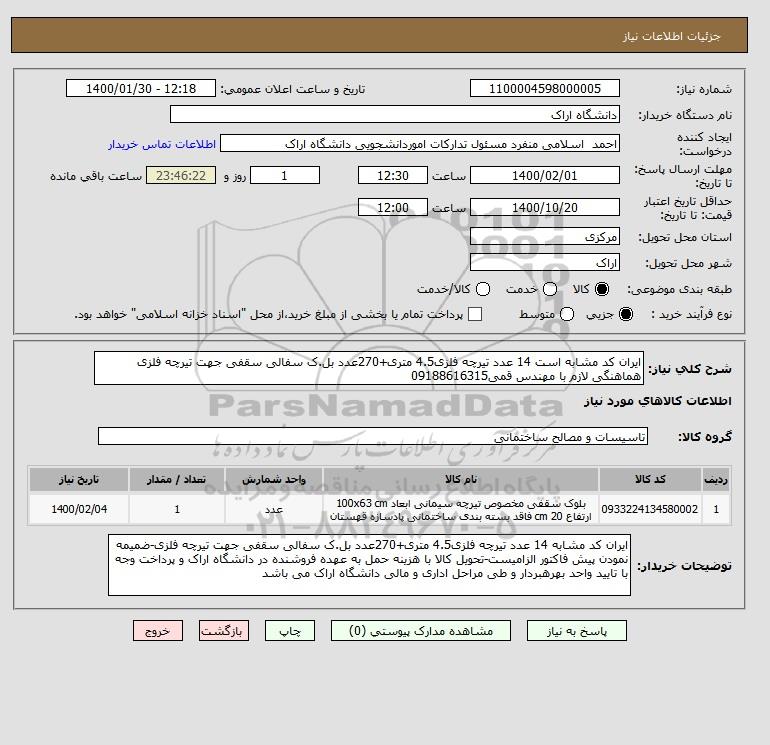Image resolution: width=770 pixels, height=745 pixels.
Task: Click the buyer name field دانشگاه اراک
Action: pos(395,114)
